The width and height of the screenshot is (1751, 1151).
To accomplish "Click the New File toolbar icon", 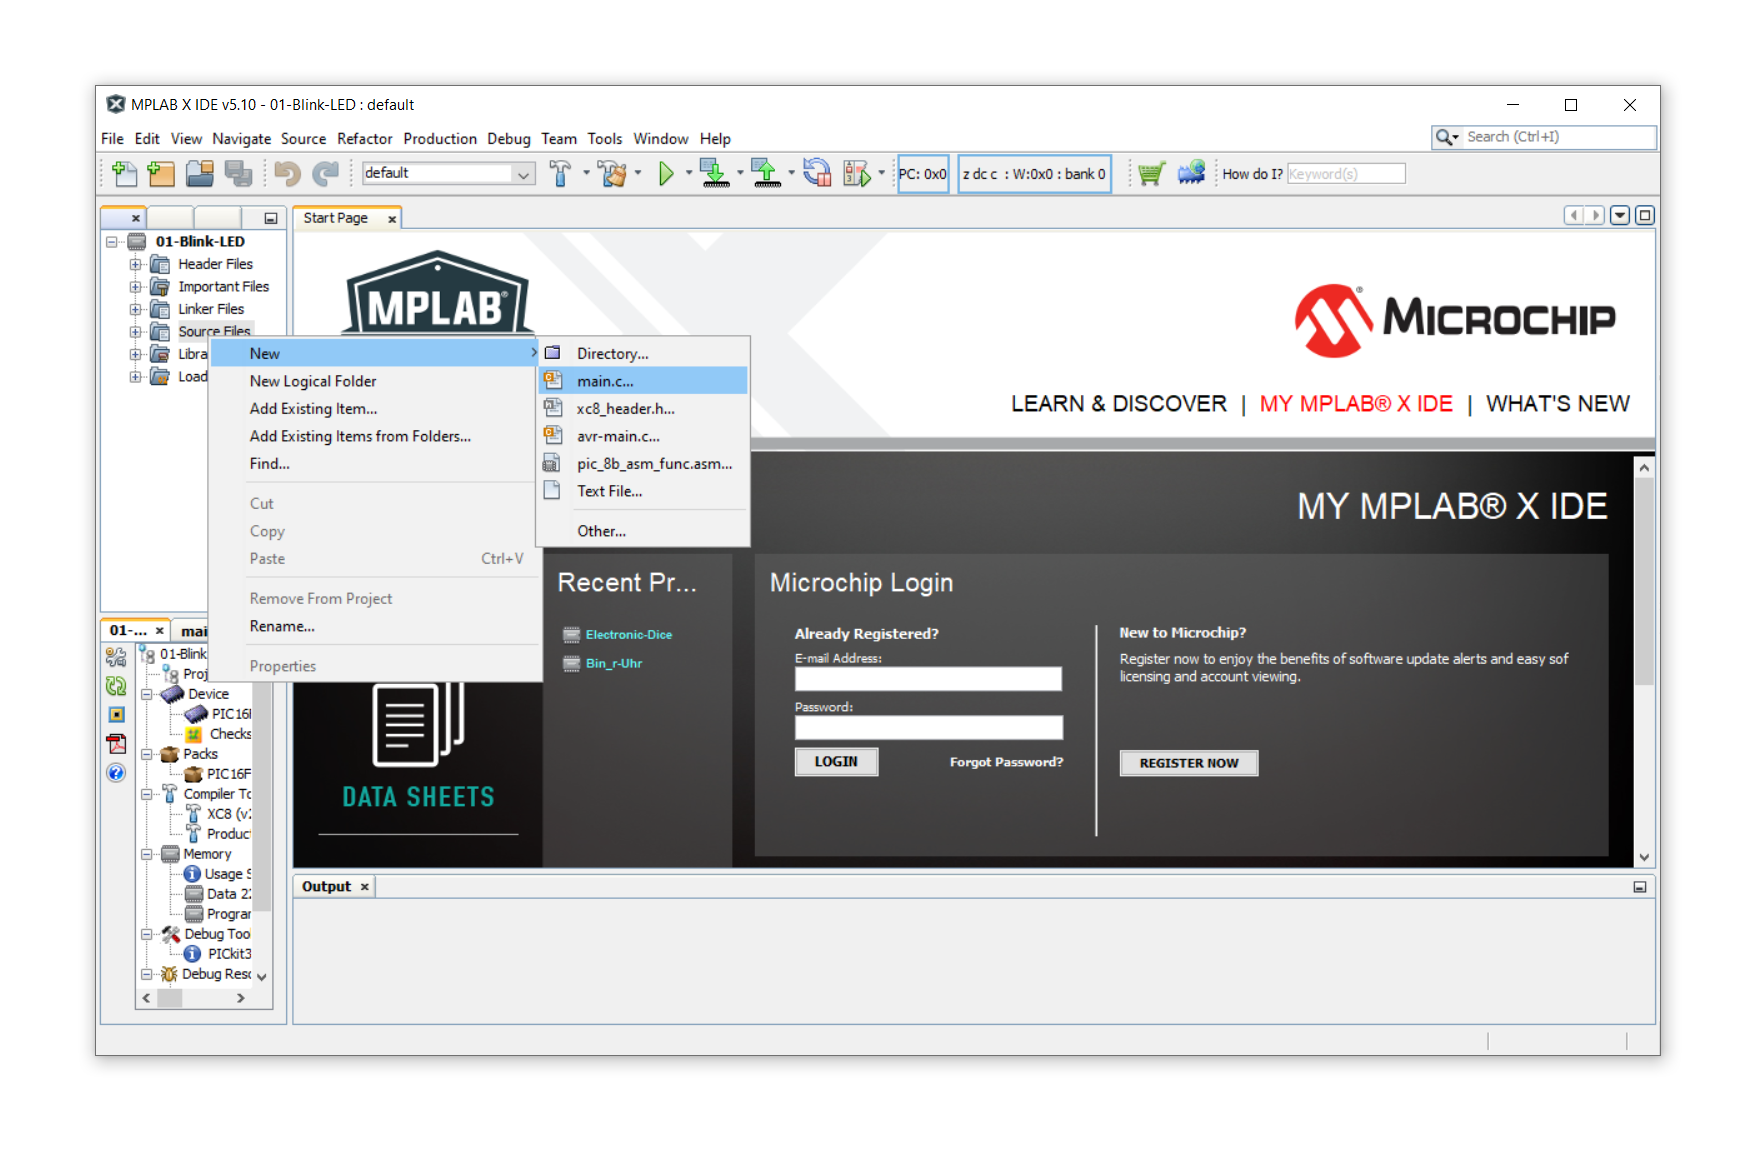I will point(124,174).
